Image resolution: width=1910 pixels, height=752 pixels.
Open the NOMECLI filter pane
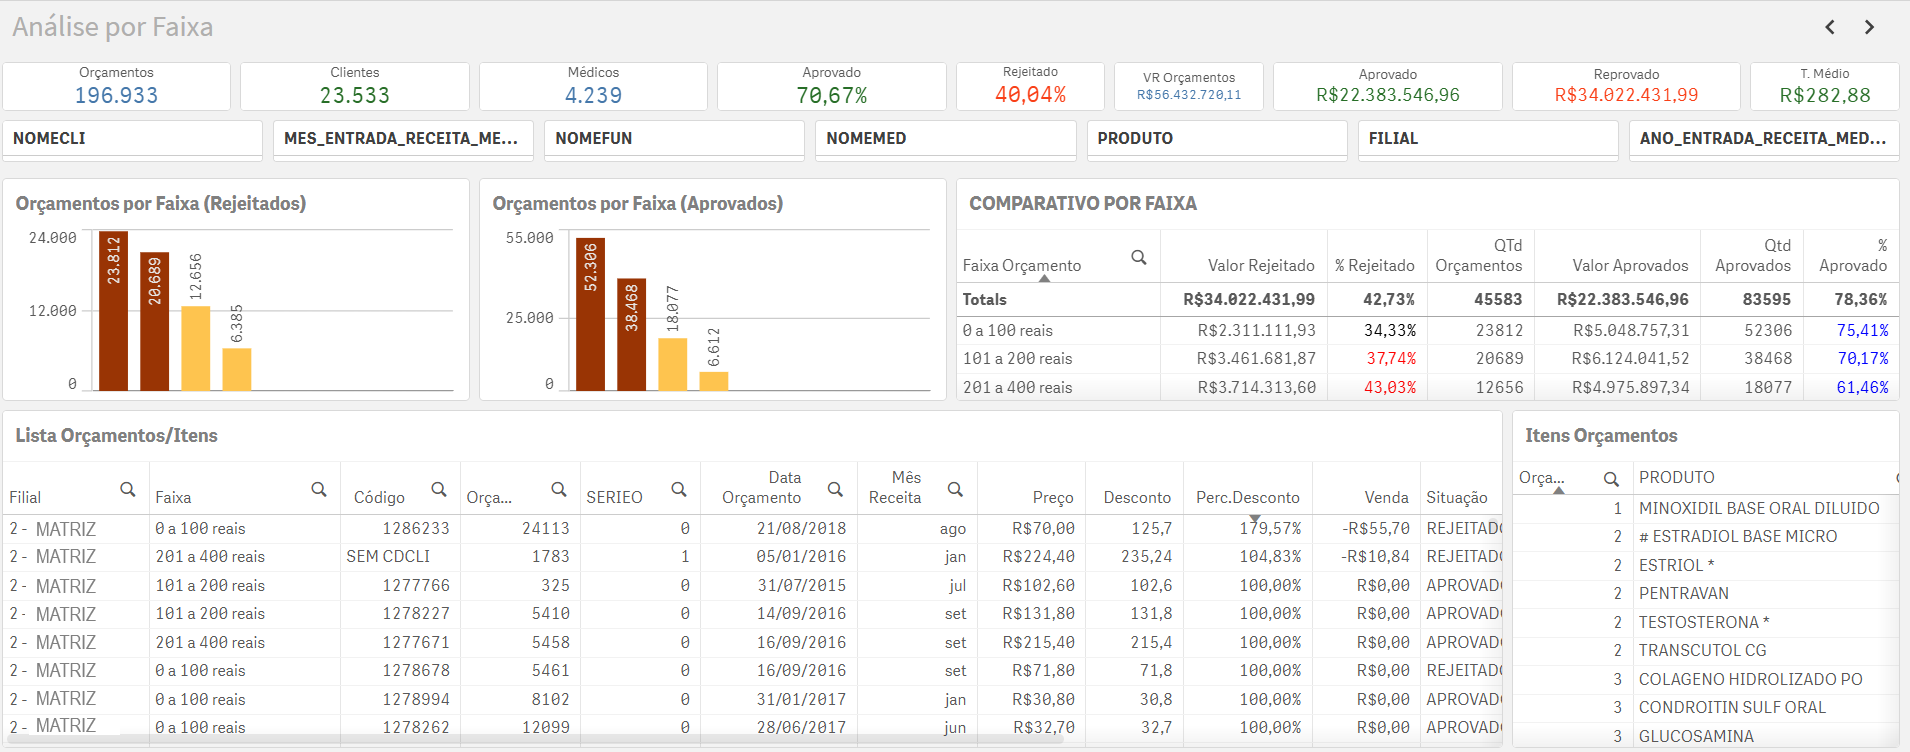pos(132,139)
